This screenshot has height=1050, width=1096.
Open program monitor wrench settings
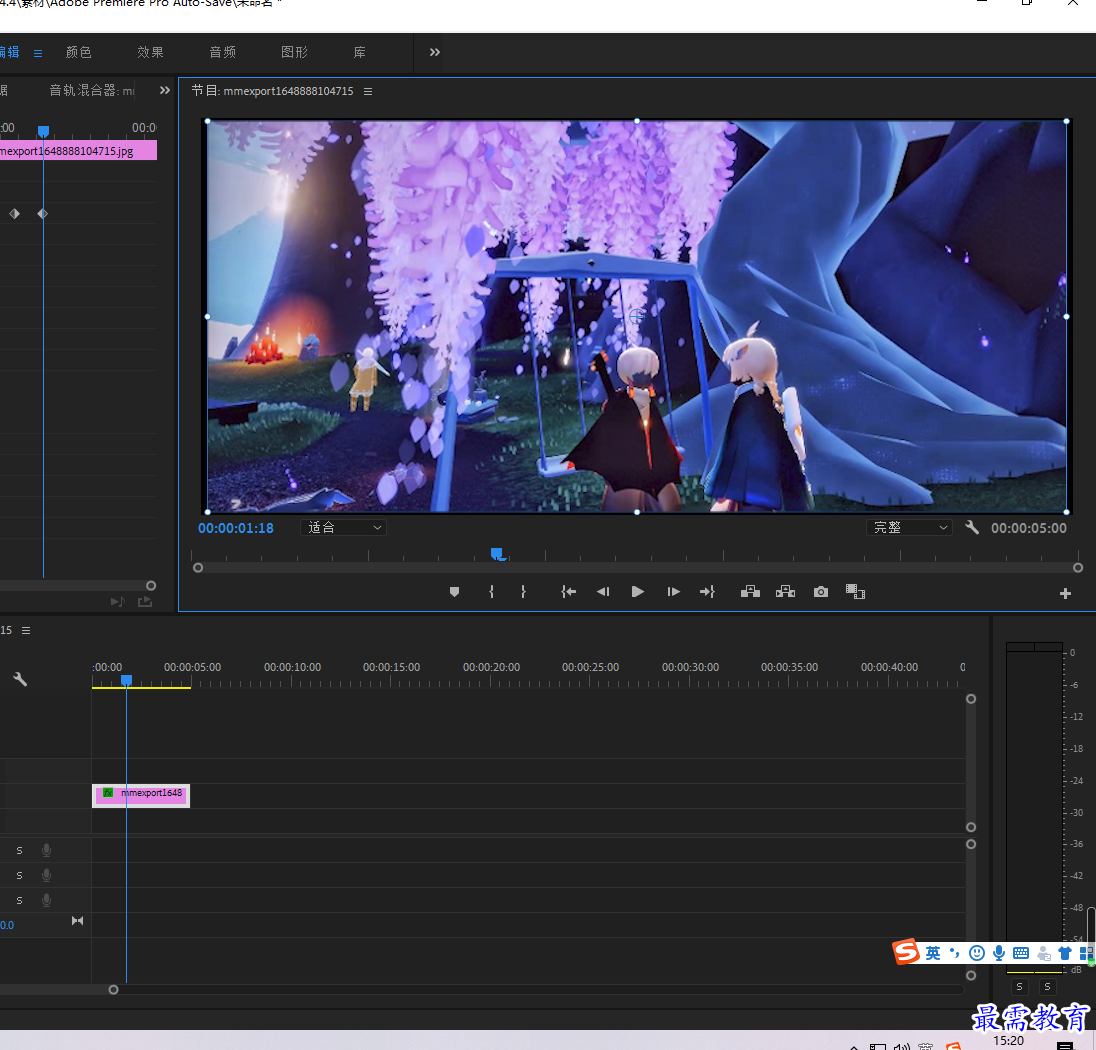(972, 527)
